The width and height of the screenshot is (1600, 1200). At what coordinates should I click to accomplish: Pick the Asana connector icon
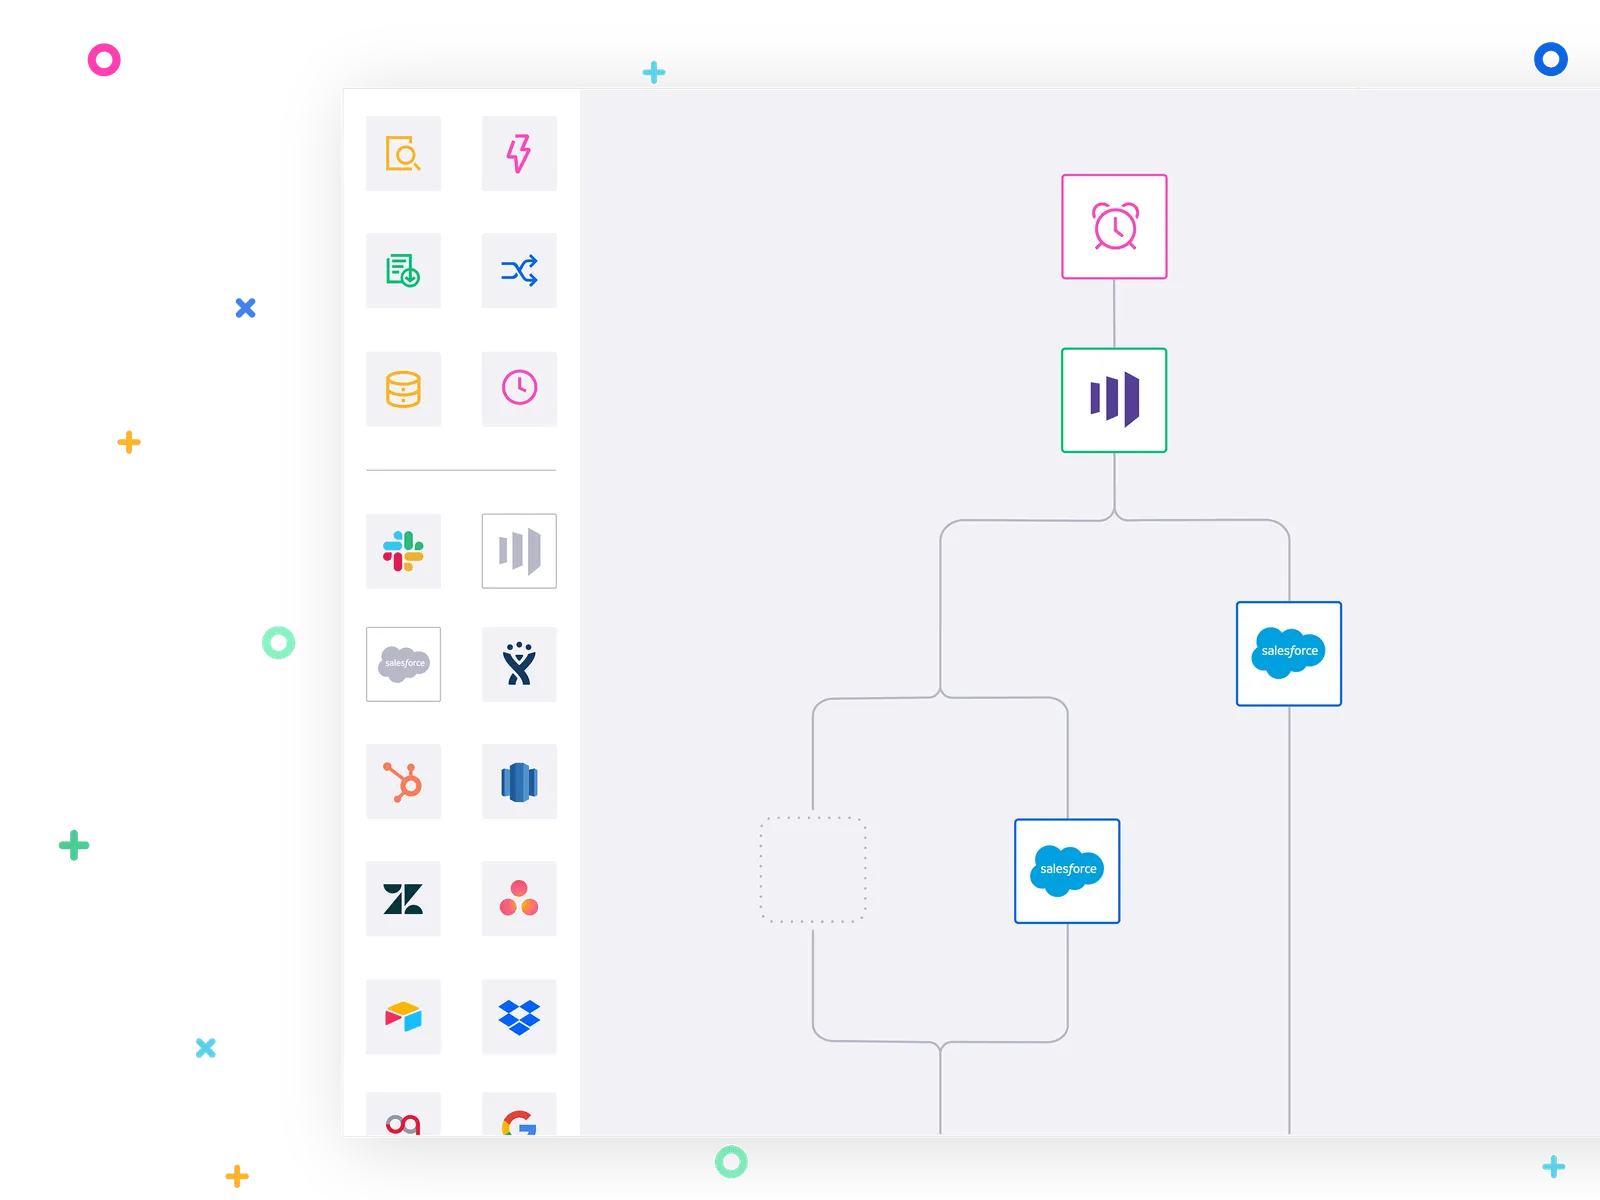tap(519, 898)
